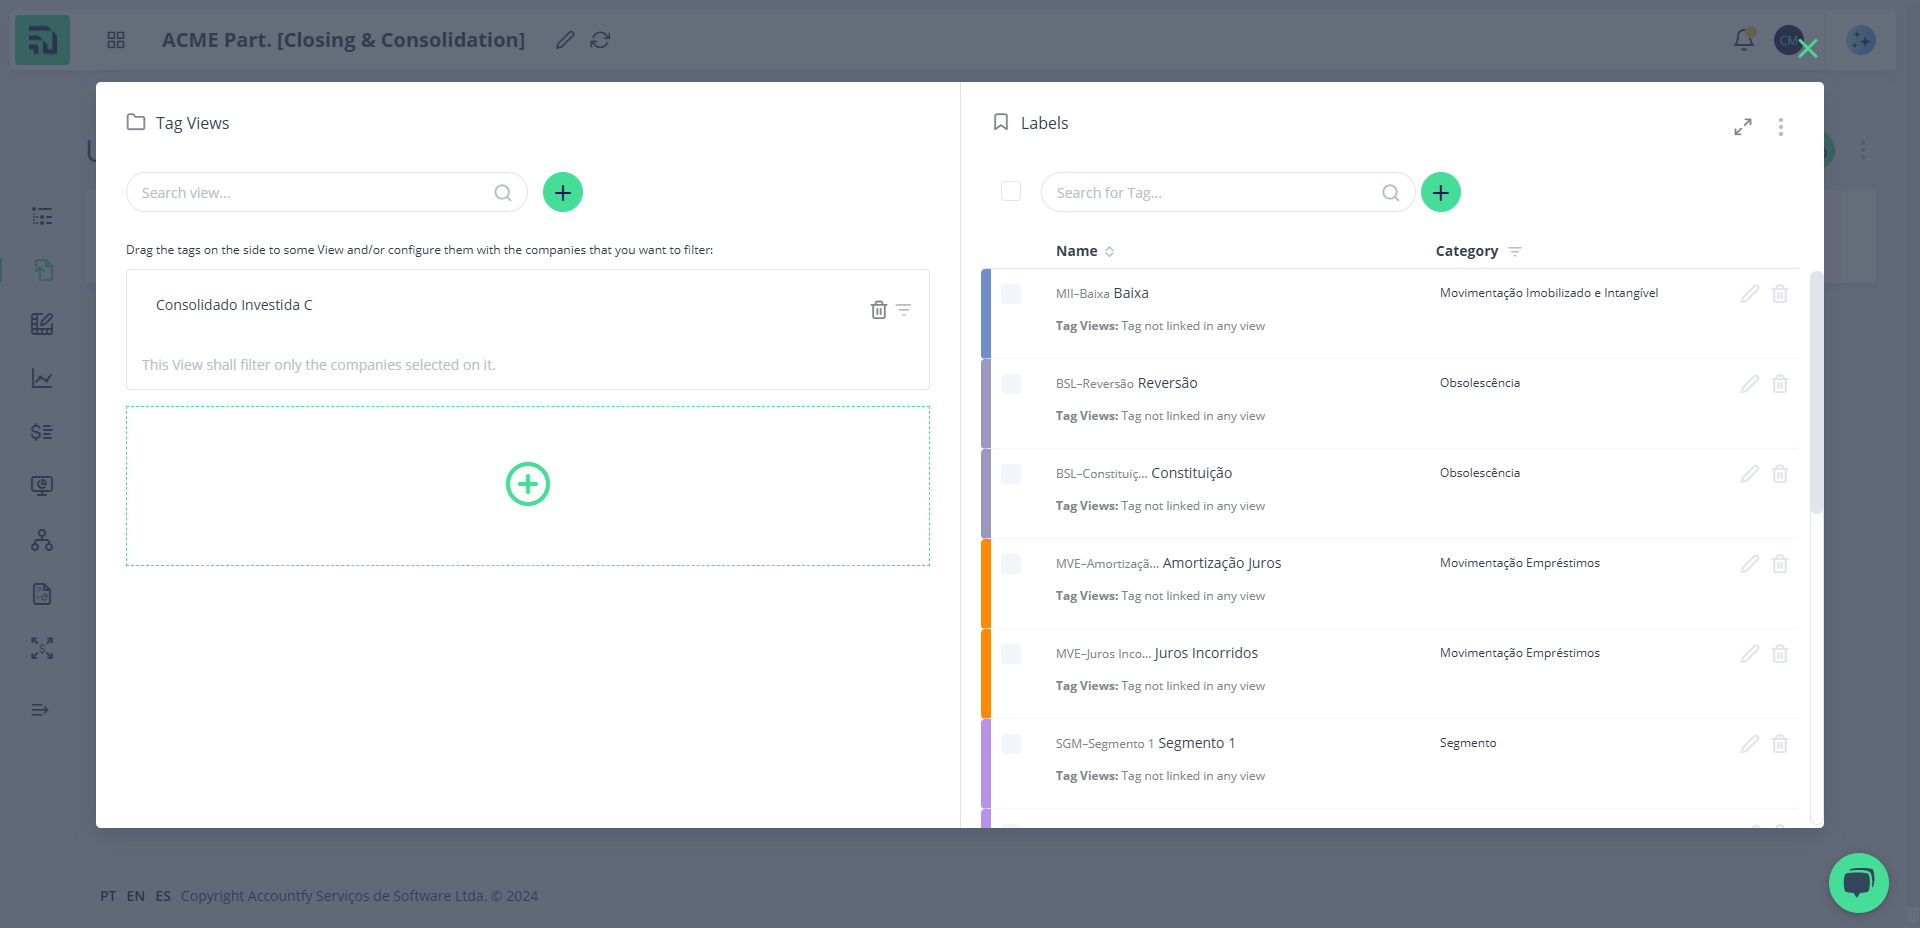Click the Labels list vertical scrollbar

coord(1816,392)
